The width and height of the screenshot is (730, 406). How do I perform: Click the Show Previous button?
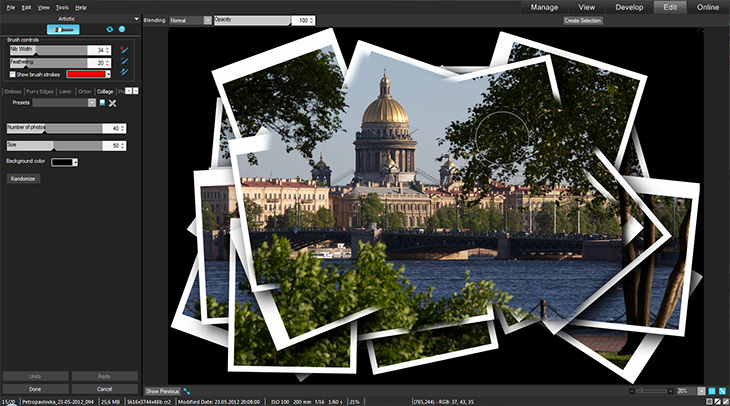162,391
